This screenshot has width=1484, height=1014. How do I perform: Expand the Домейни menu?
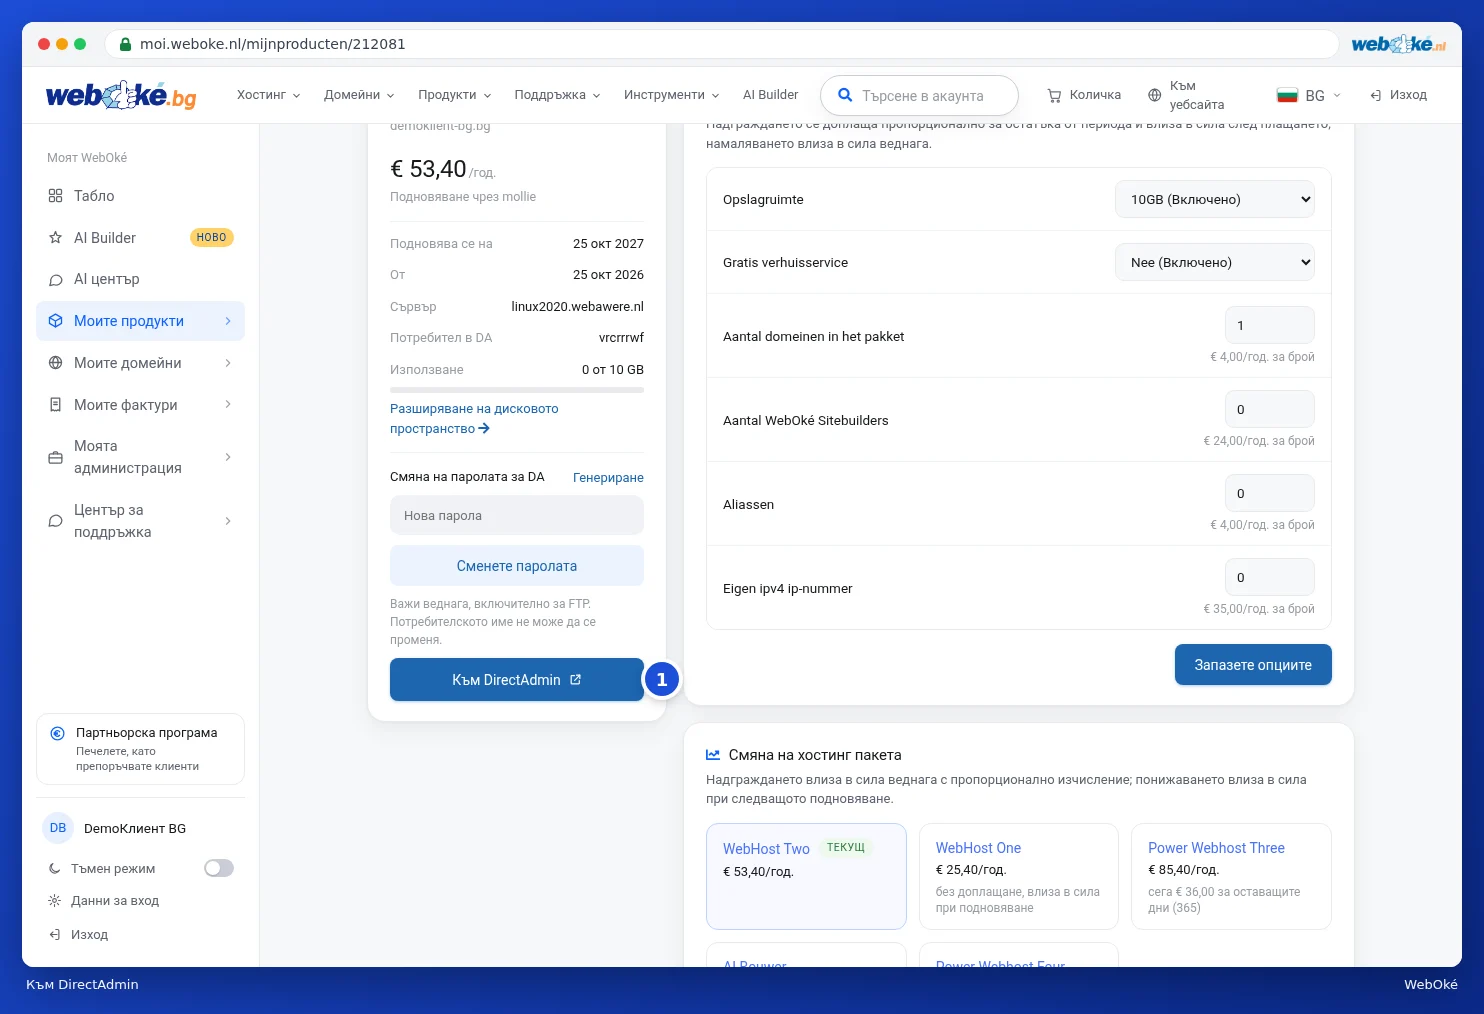click(359, 95)
